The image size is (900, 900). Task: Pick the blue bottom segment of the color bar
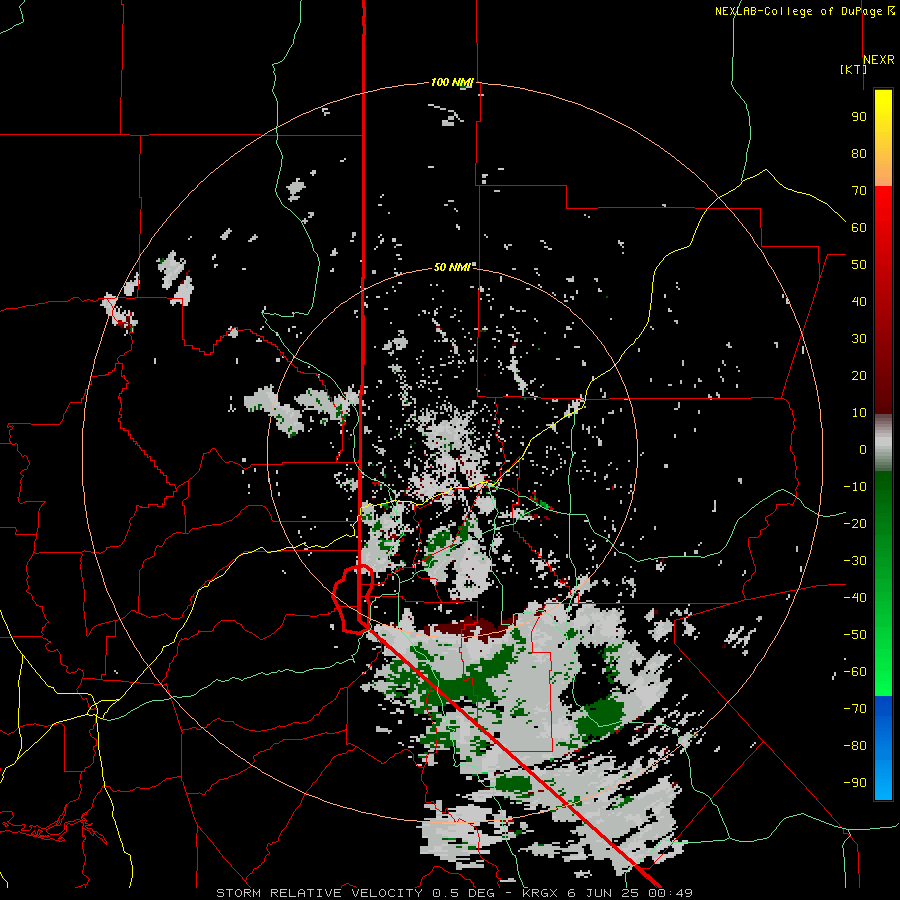(883, 748)
